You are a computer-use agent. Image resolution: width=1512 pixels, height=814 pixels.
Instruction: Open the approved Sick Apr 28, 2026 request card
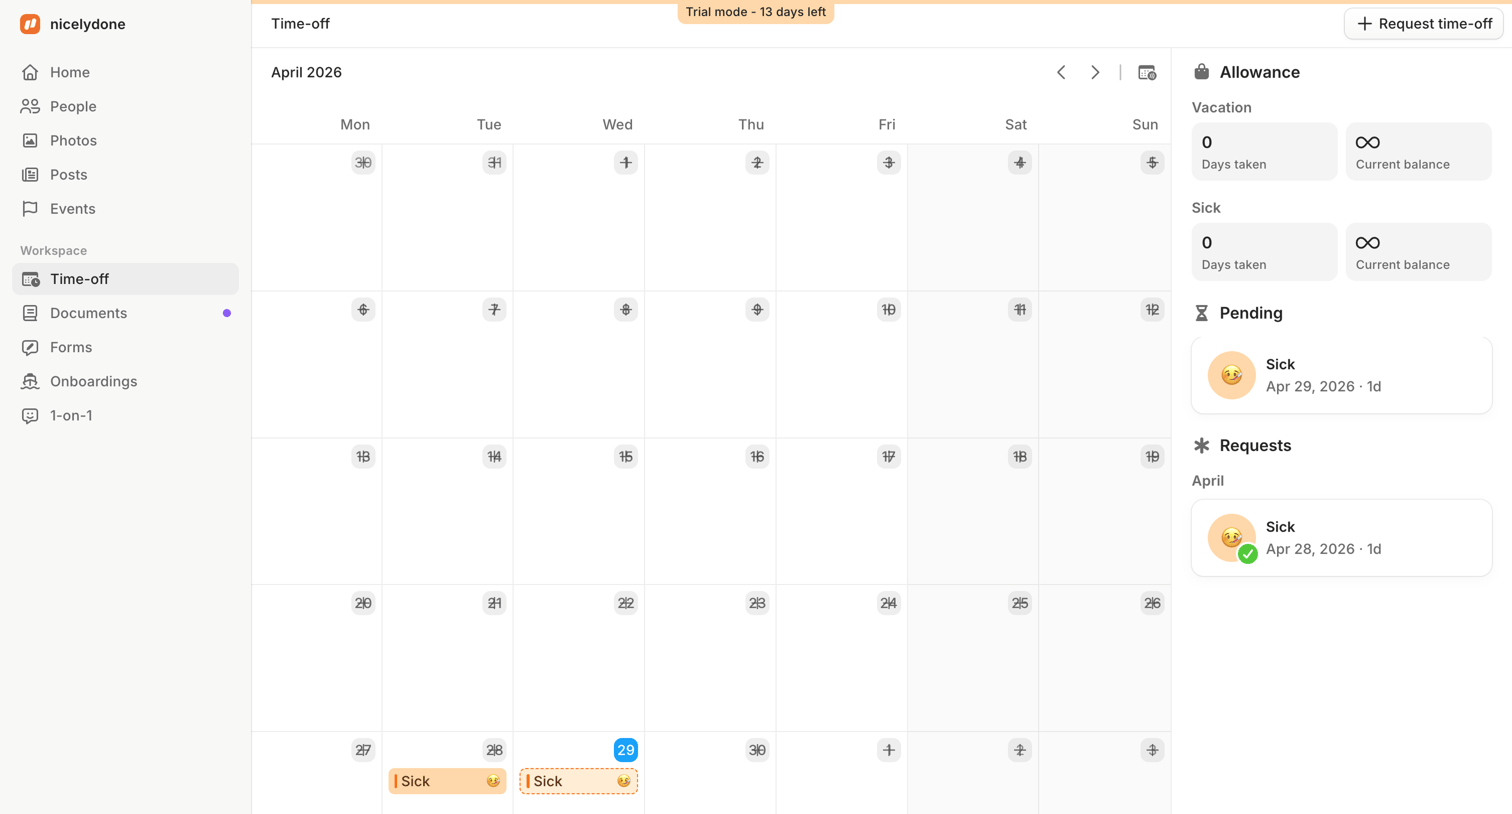tap(1341, 538)
